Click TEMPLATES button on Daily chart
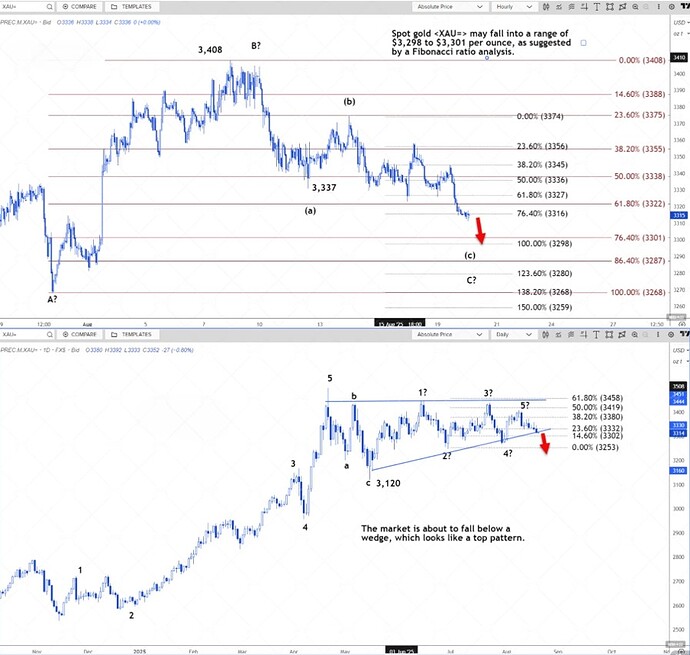 [131, 335]
